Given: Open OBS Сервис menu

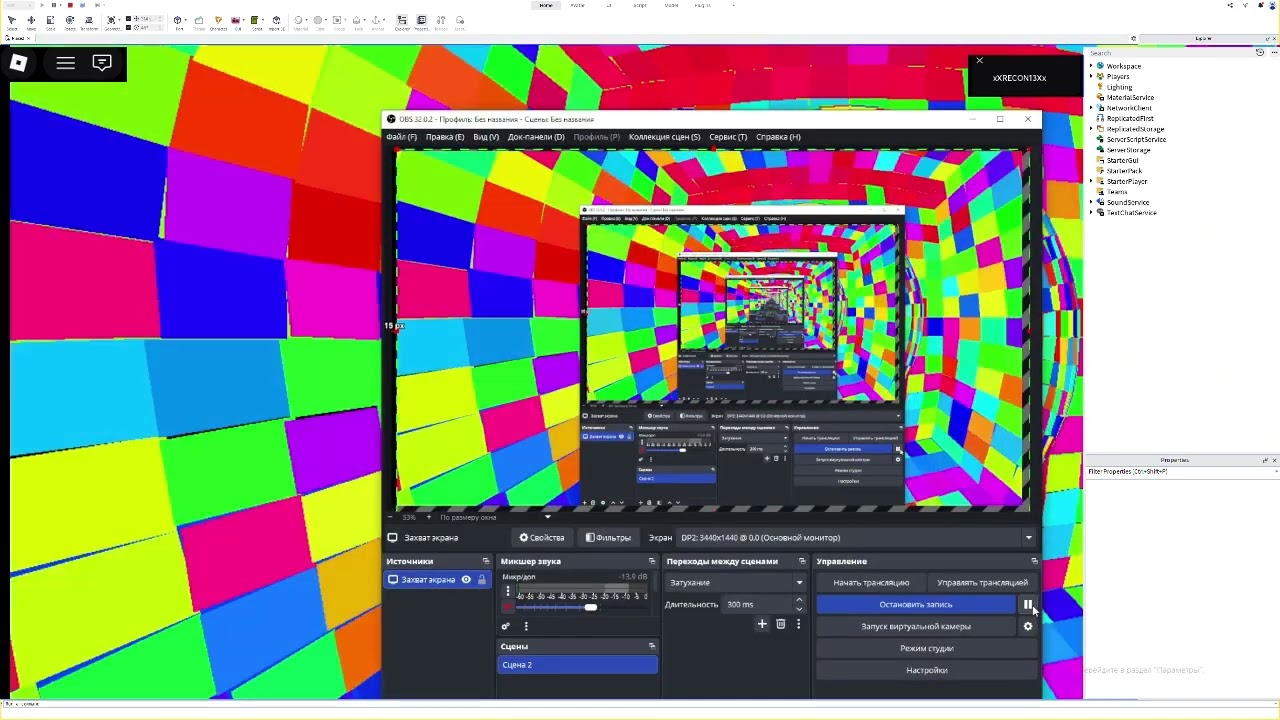Looking at the screenshot, I should point(728,137).
